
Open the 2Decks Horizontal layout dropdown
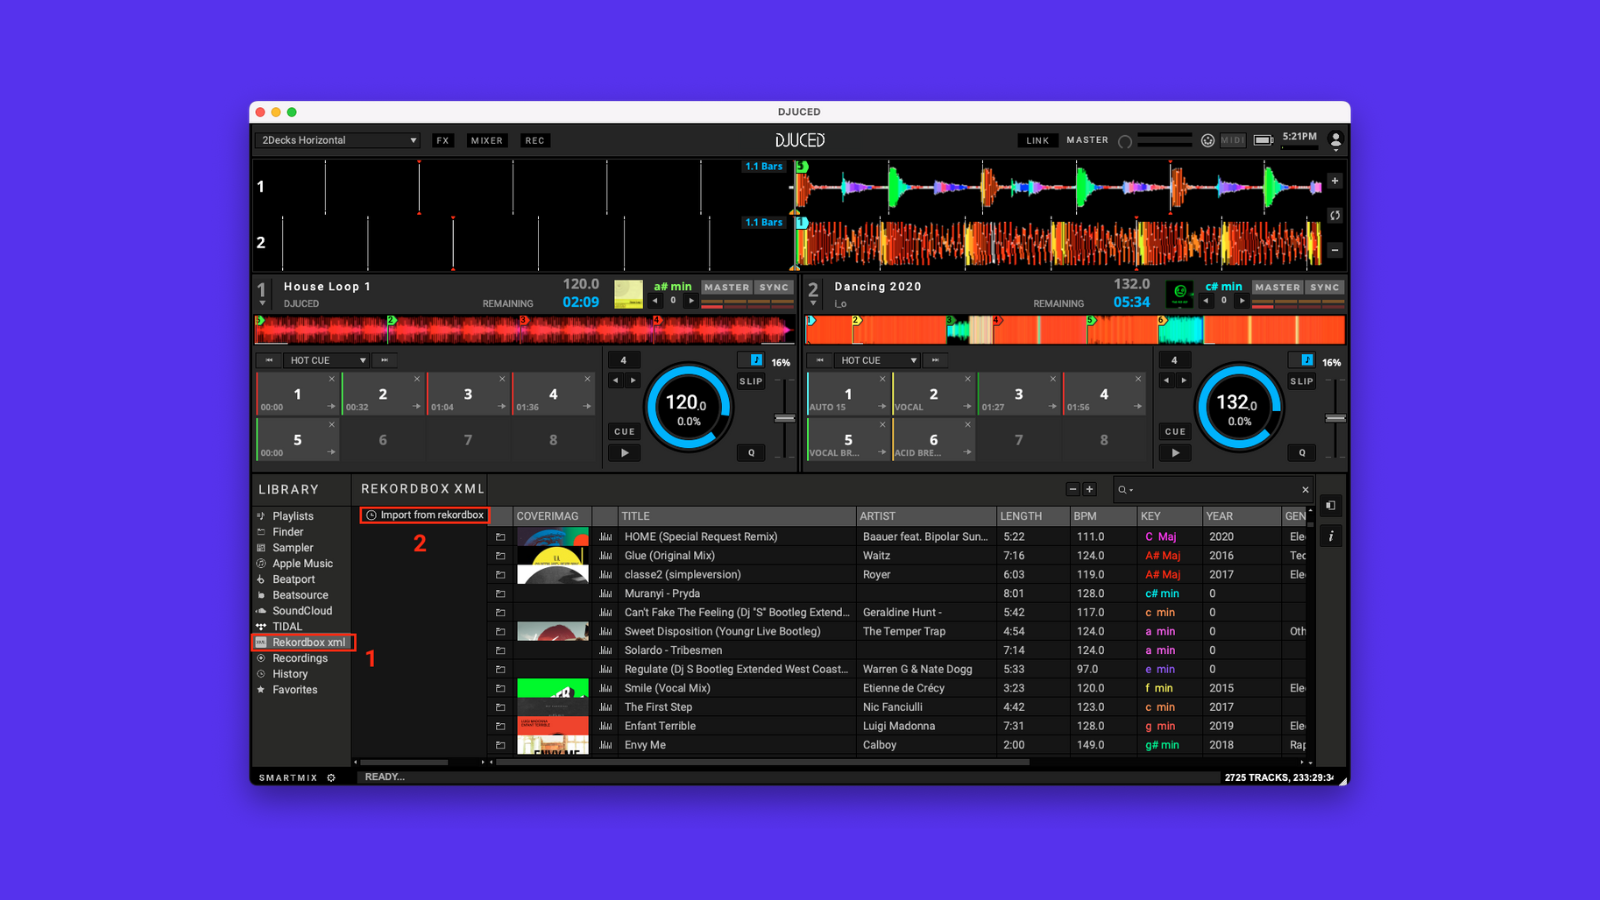(336, 140)
